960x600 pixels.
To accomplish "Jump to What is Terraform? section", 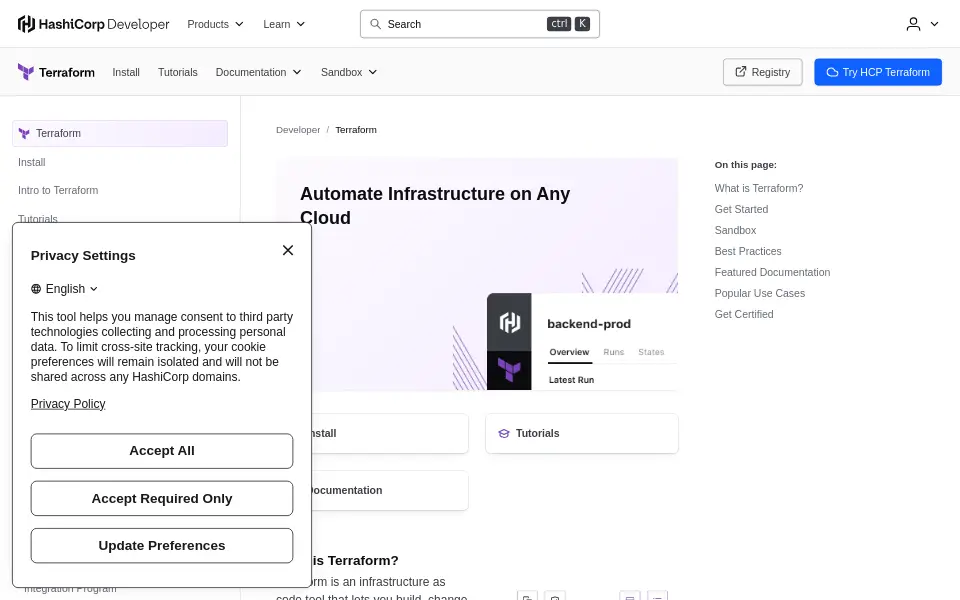I will pos(759,189).
